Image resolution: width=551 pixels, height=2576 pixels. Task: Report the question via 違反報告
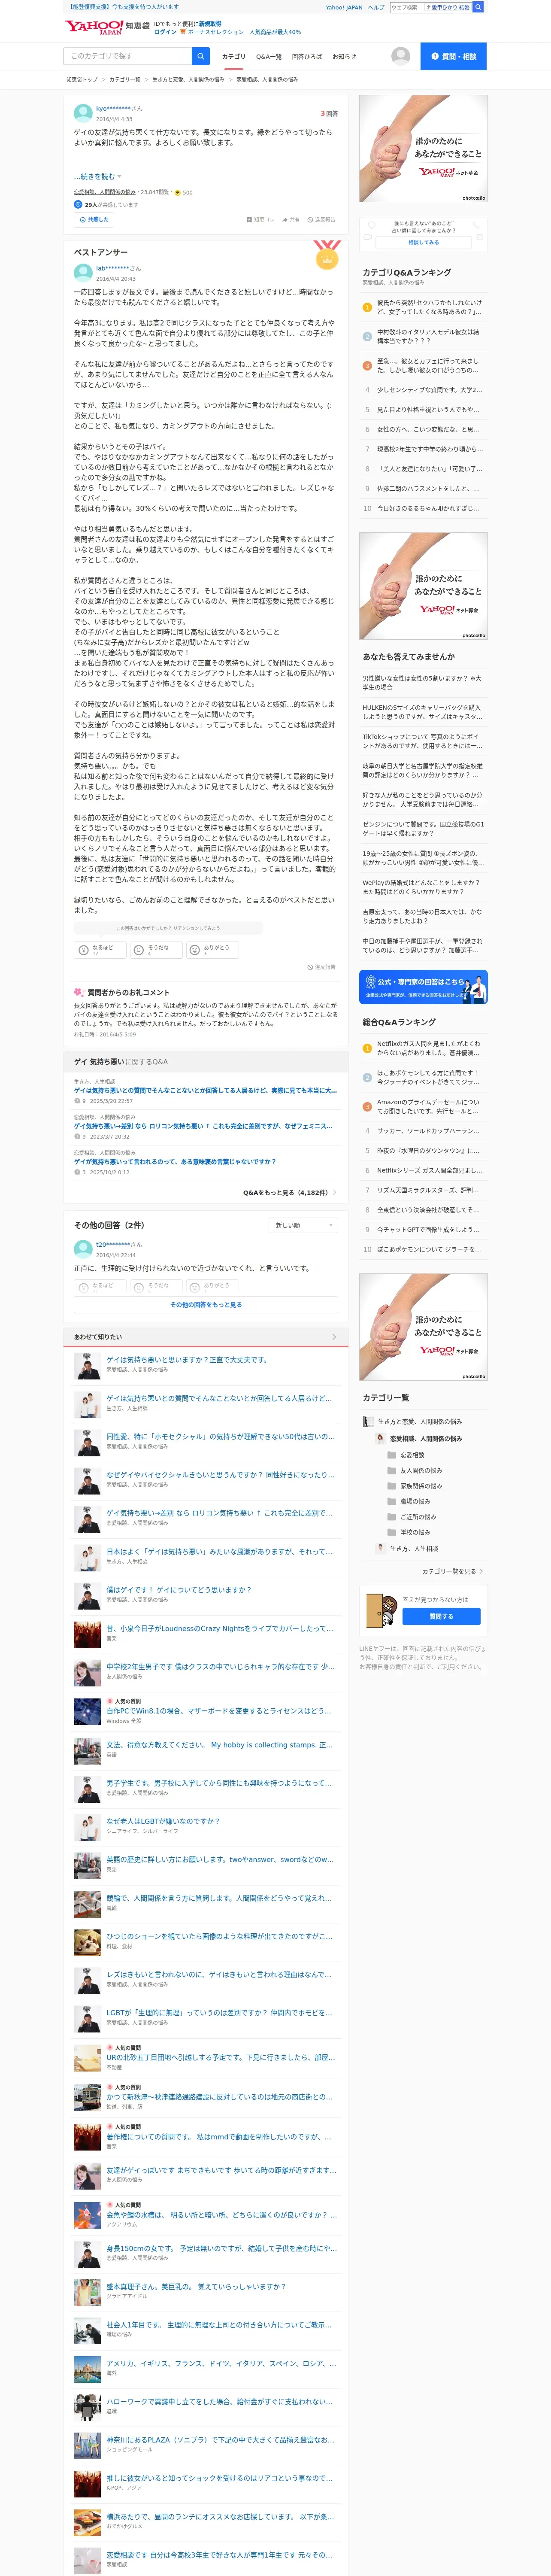point(321,219)
